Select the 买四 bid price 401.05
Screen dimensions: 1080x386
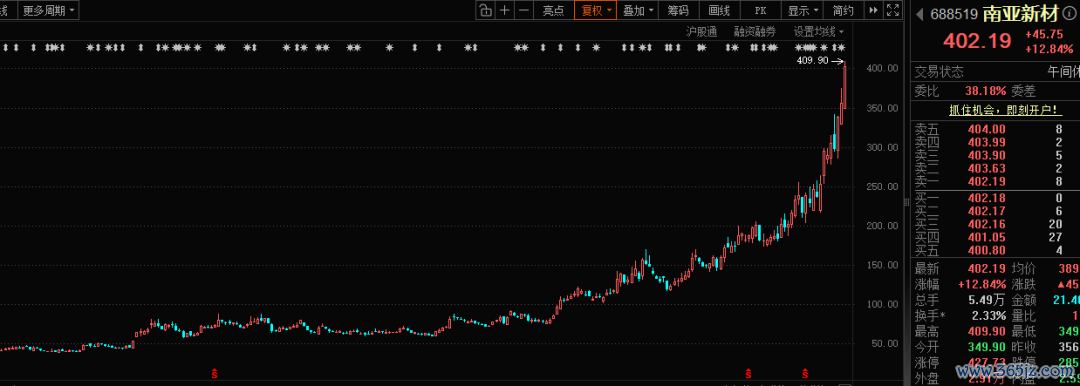[x=986, y=237]
